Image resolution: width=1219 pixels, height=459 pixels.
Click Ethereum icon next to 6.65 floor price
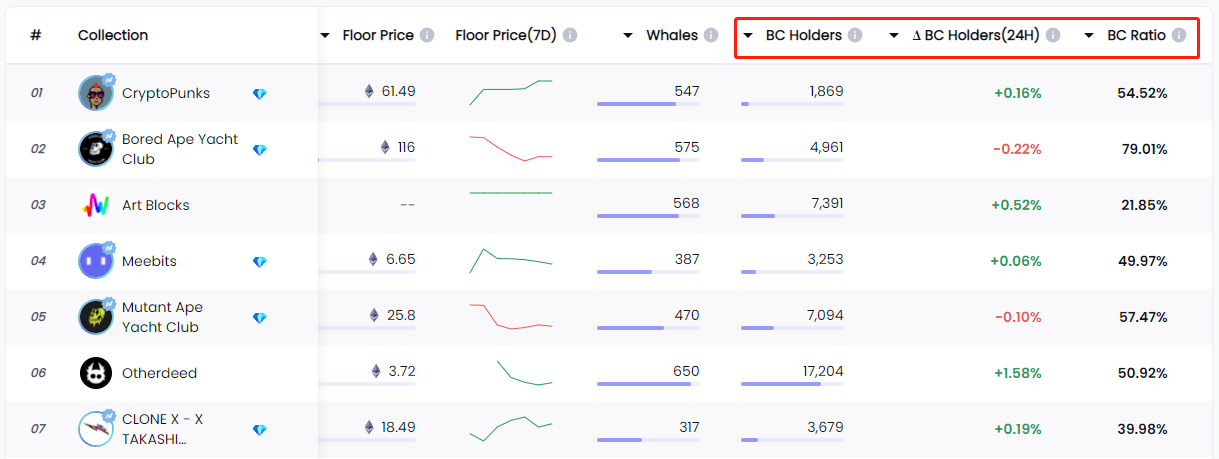pos(374,259)
